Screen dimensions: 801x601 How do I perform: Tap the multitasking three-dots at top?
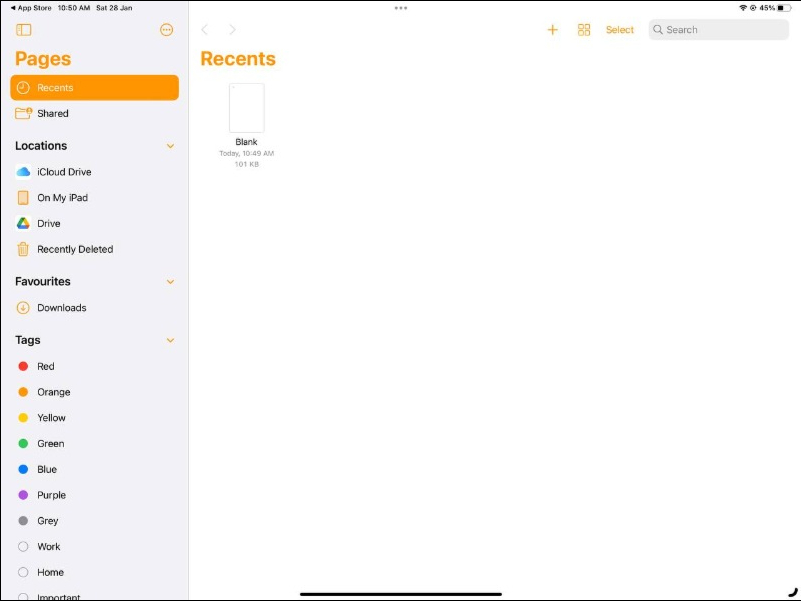click(x=401, y=8)
